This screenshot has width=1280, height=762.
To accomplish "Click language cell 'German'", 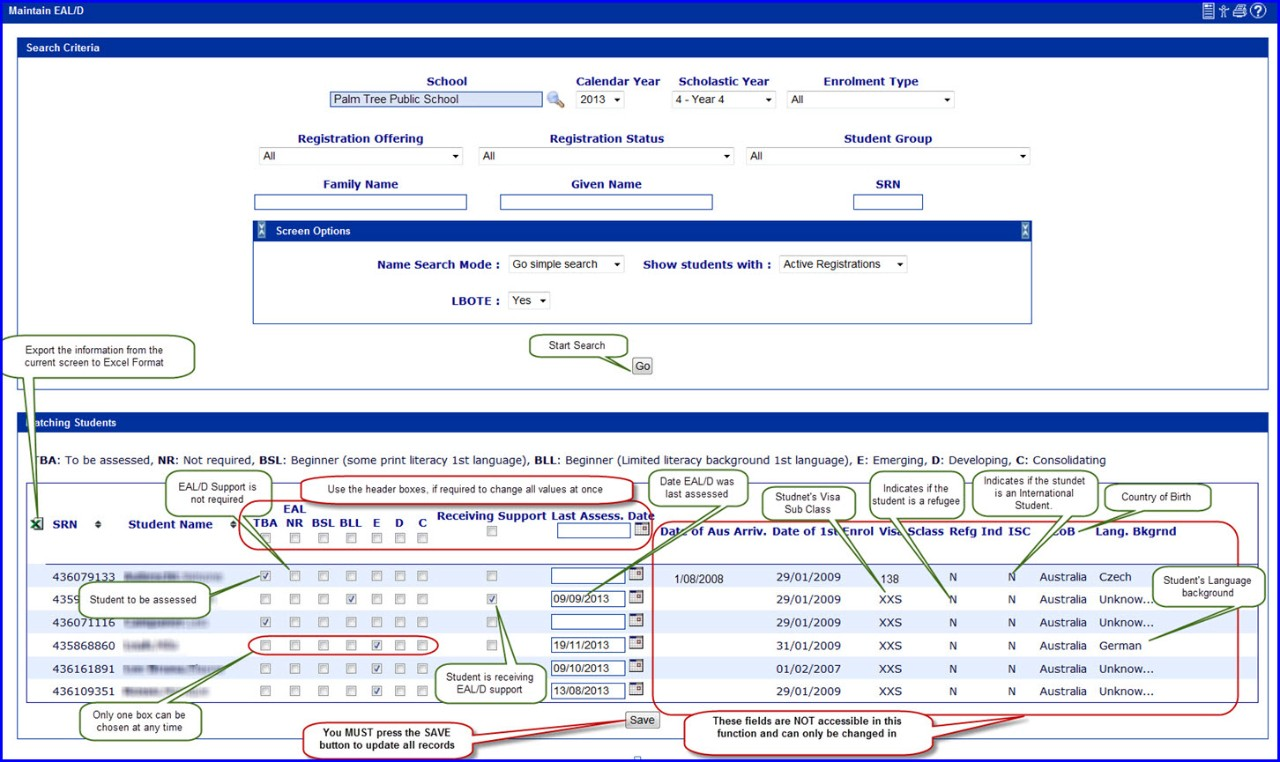I will pyautogui.click(x=1120, y=646).
